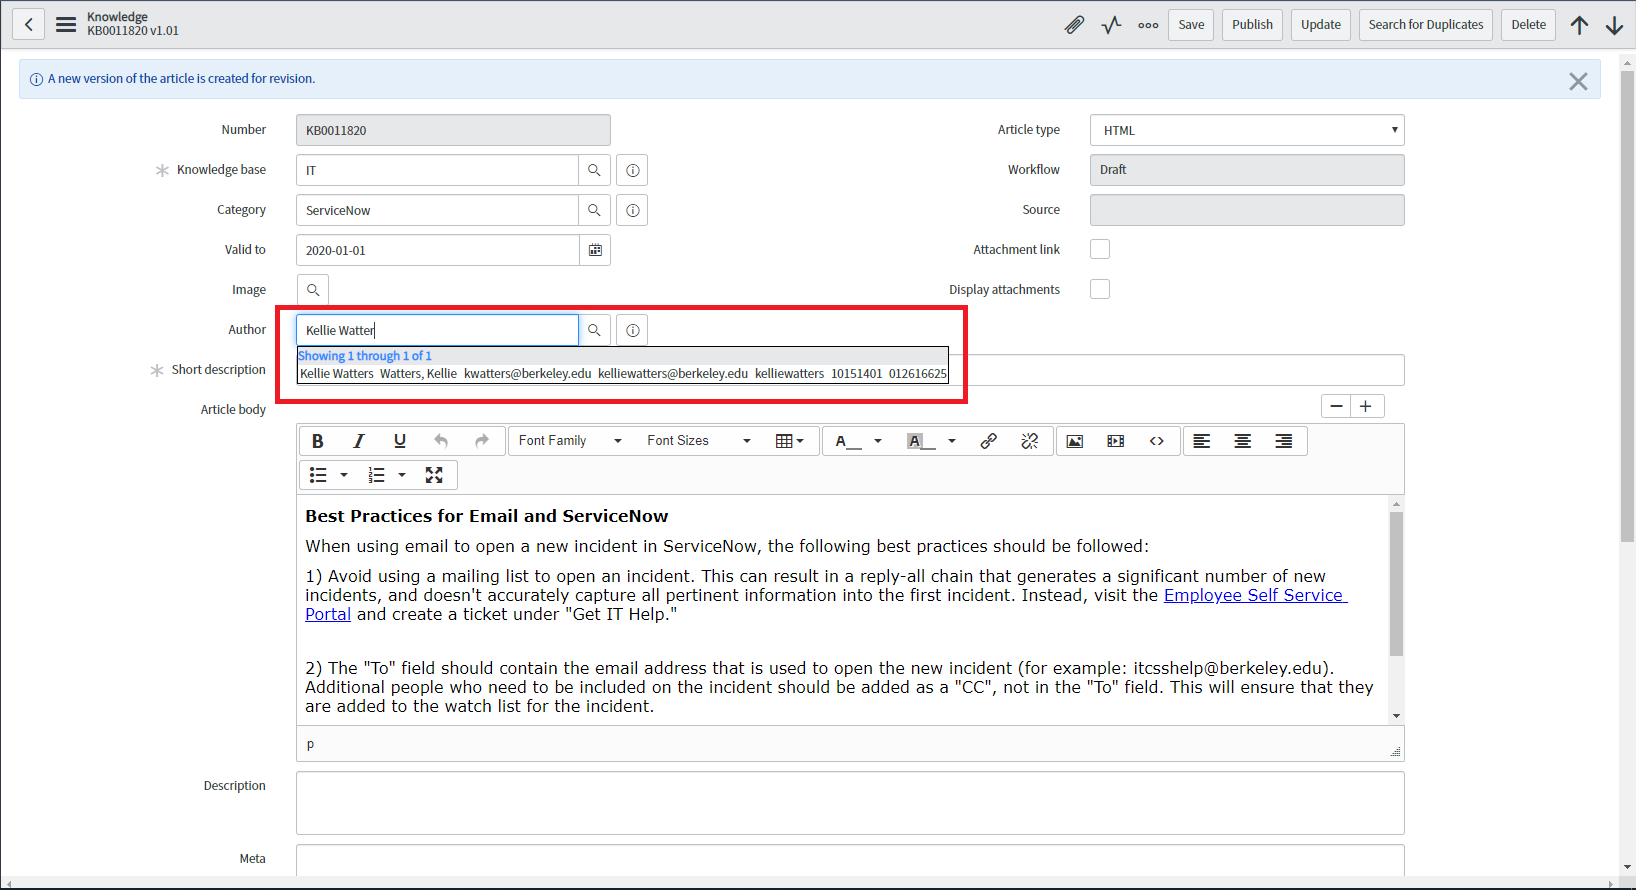The height and width of the screenshot is (891, 1639).
Task: Click the remove link icon
Action: pos(1029,441)
